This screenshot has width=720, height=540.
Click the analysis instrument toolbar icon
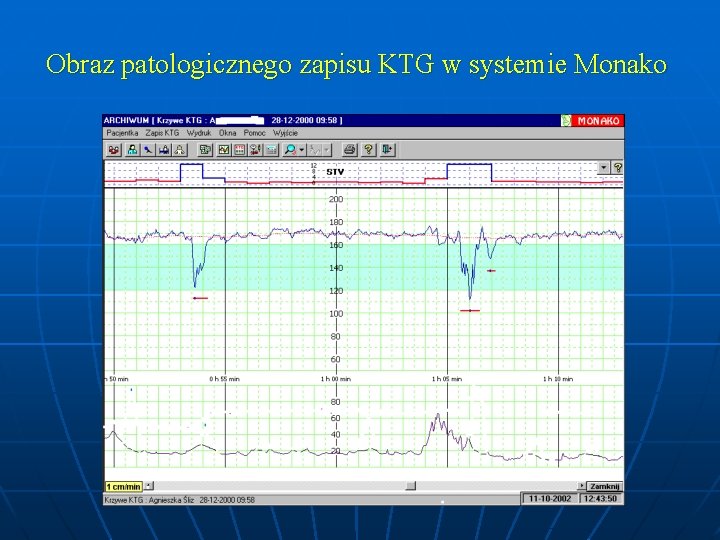pos(255,150)
